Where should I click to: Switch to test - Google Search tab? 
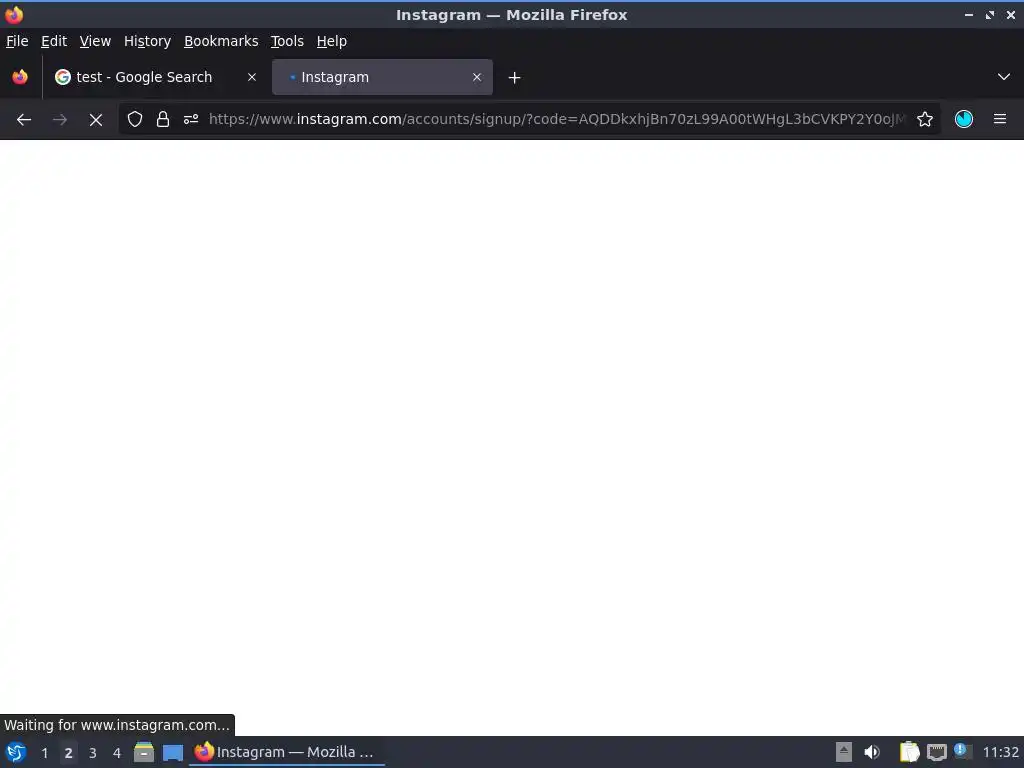tap(156, 77)
